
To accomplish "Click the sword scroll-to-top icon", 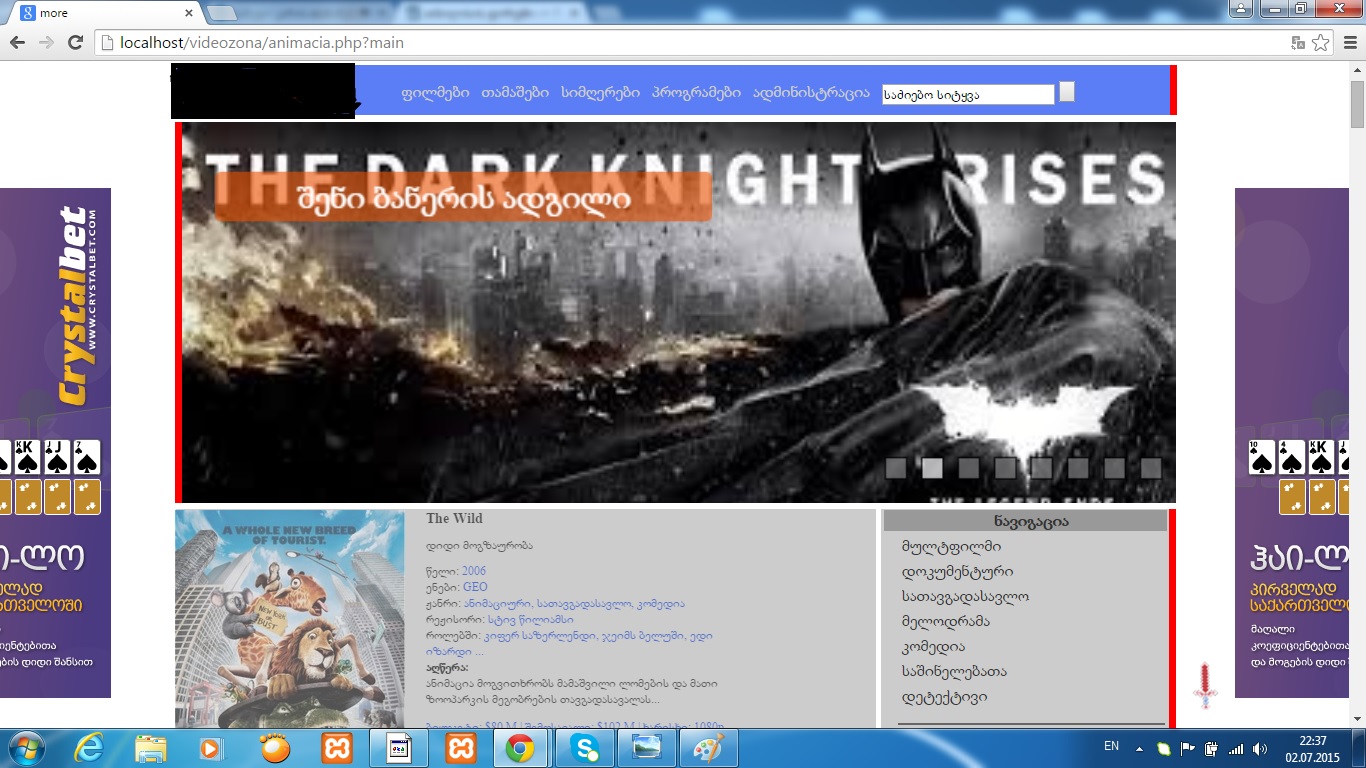I will (1206, 685).
